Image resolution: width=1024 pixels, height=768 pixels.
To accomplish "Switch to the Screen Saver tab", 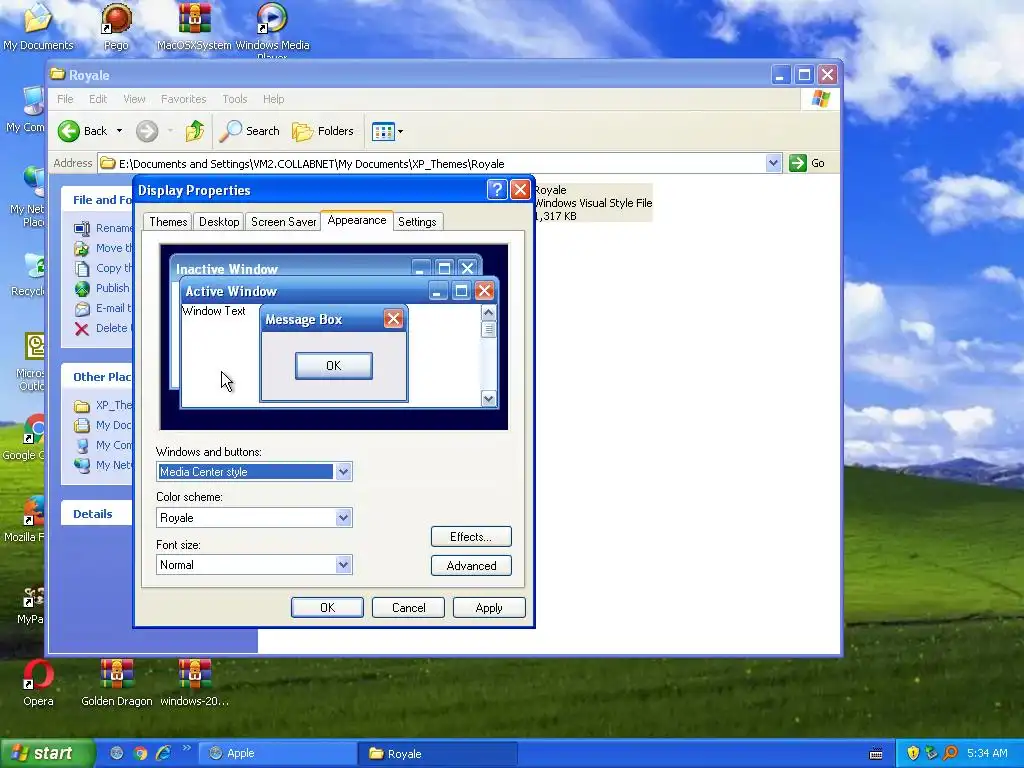I will click(x=283, y=222).
